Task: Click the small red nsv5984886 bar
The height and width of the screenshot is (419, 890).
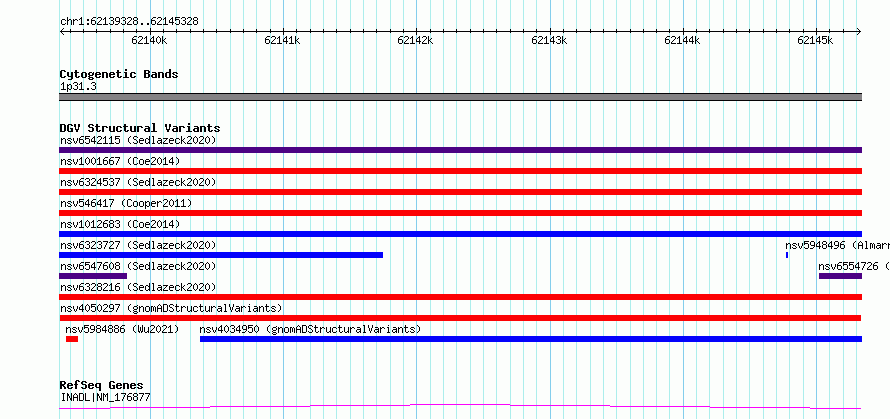Action: [x=72, y=339]
